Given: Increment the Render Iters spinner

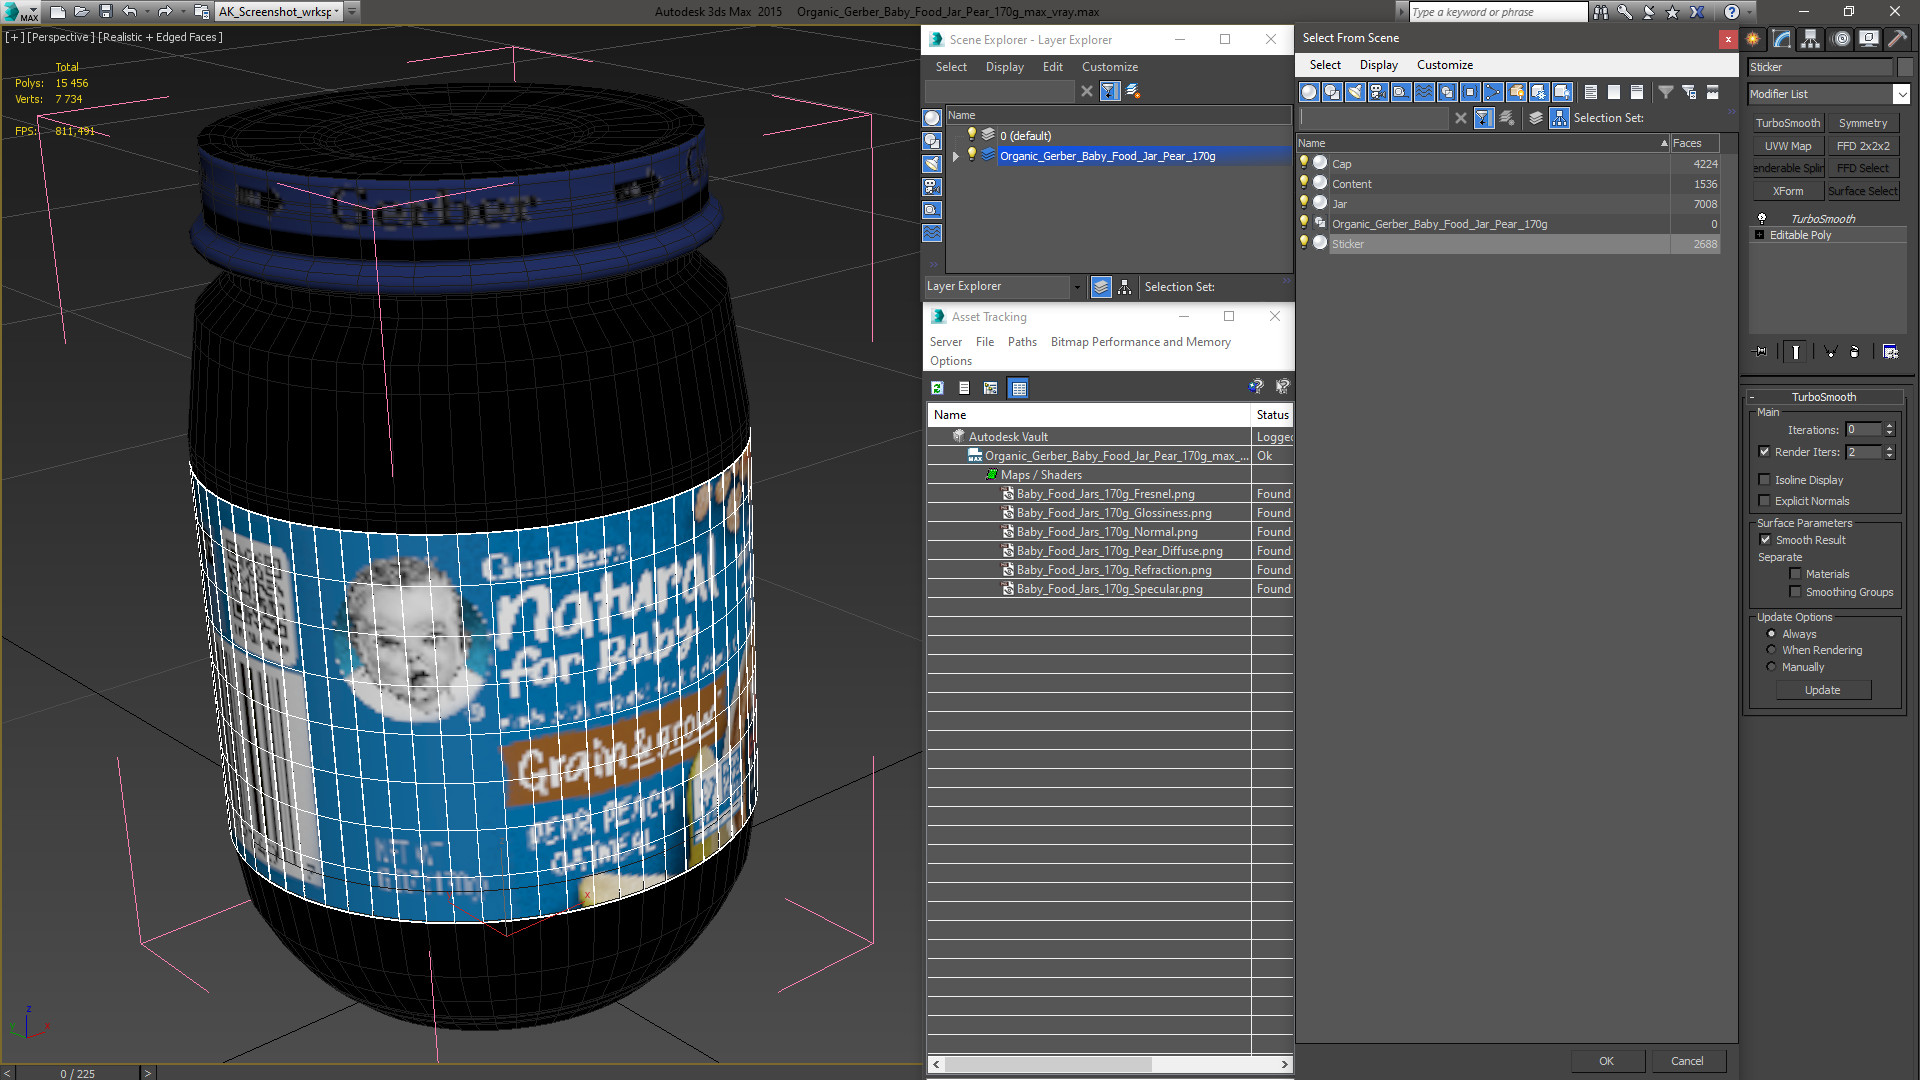Looking at the screenshot, I should point(1889,448).
